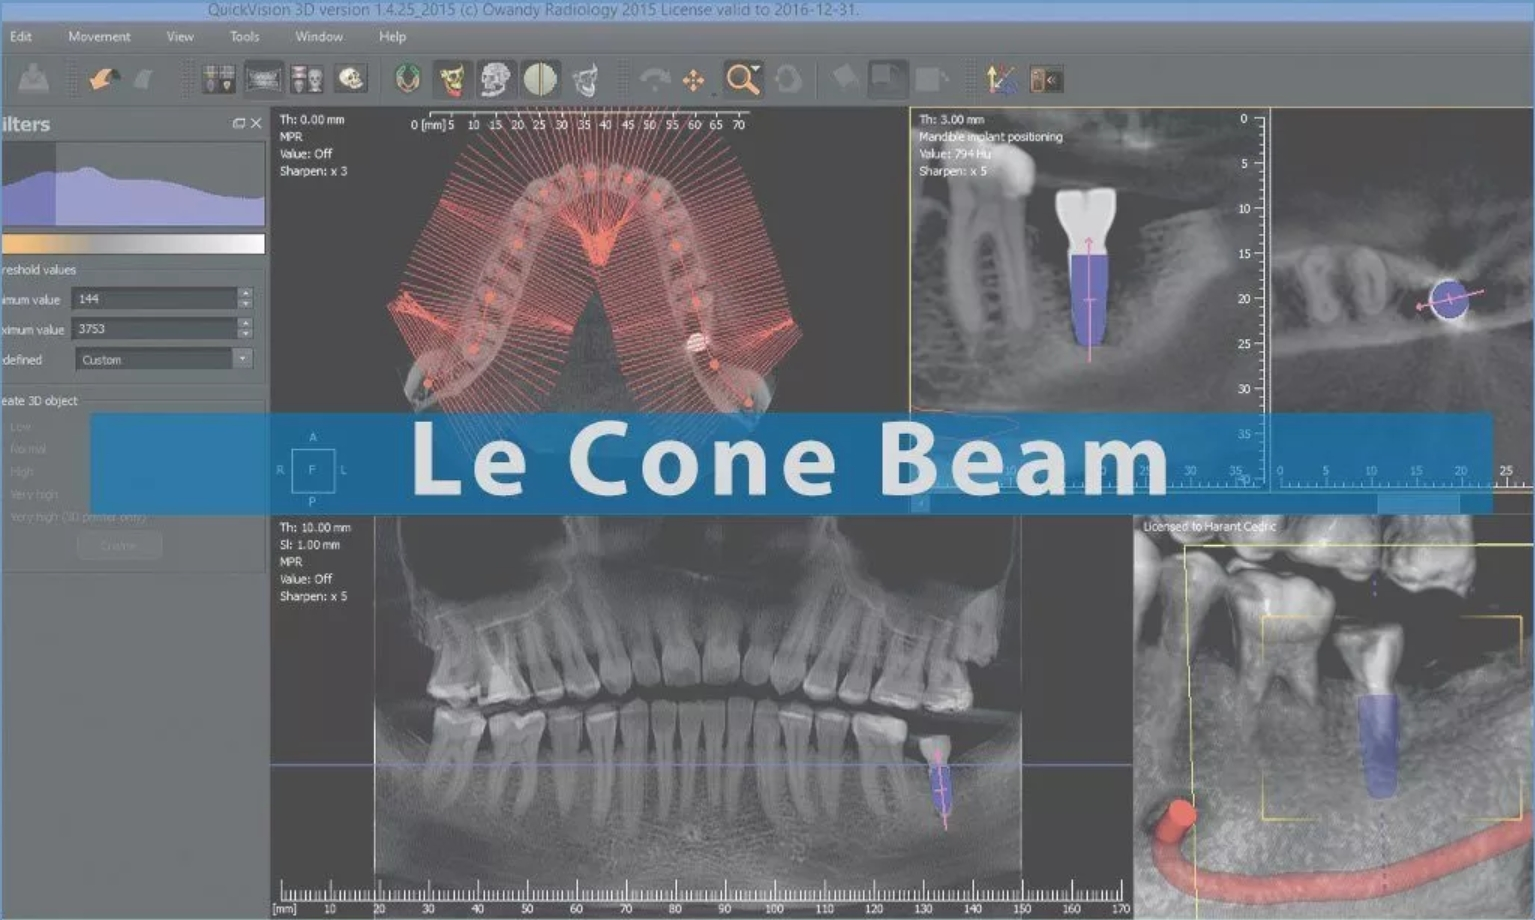
Task: Open the zoom tool options arrow
Action: coord(757,66)
